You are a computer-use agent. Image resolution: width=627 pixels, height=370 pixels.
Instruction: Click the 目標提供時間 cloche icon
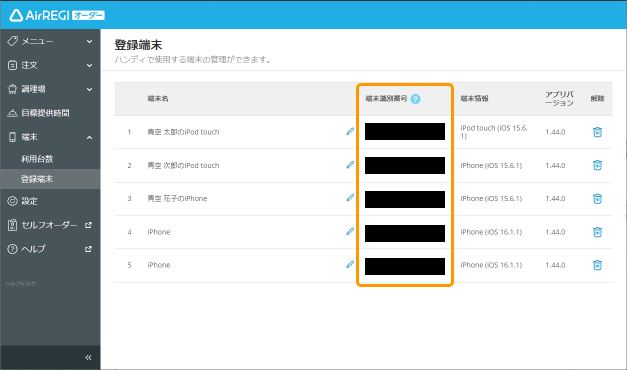click(x=12, y=113)
